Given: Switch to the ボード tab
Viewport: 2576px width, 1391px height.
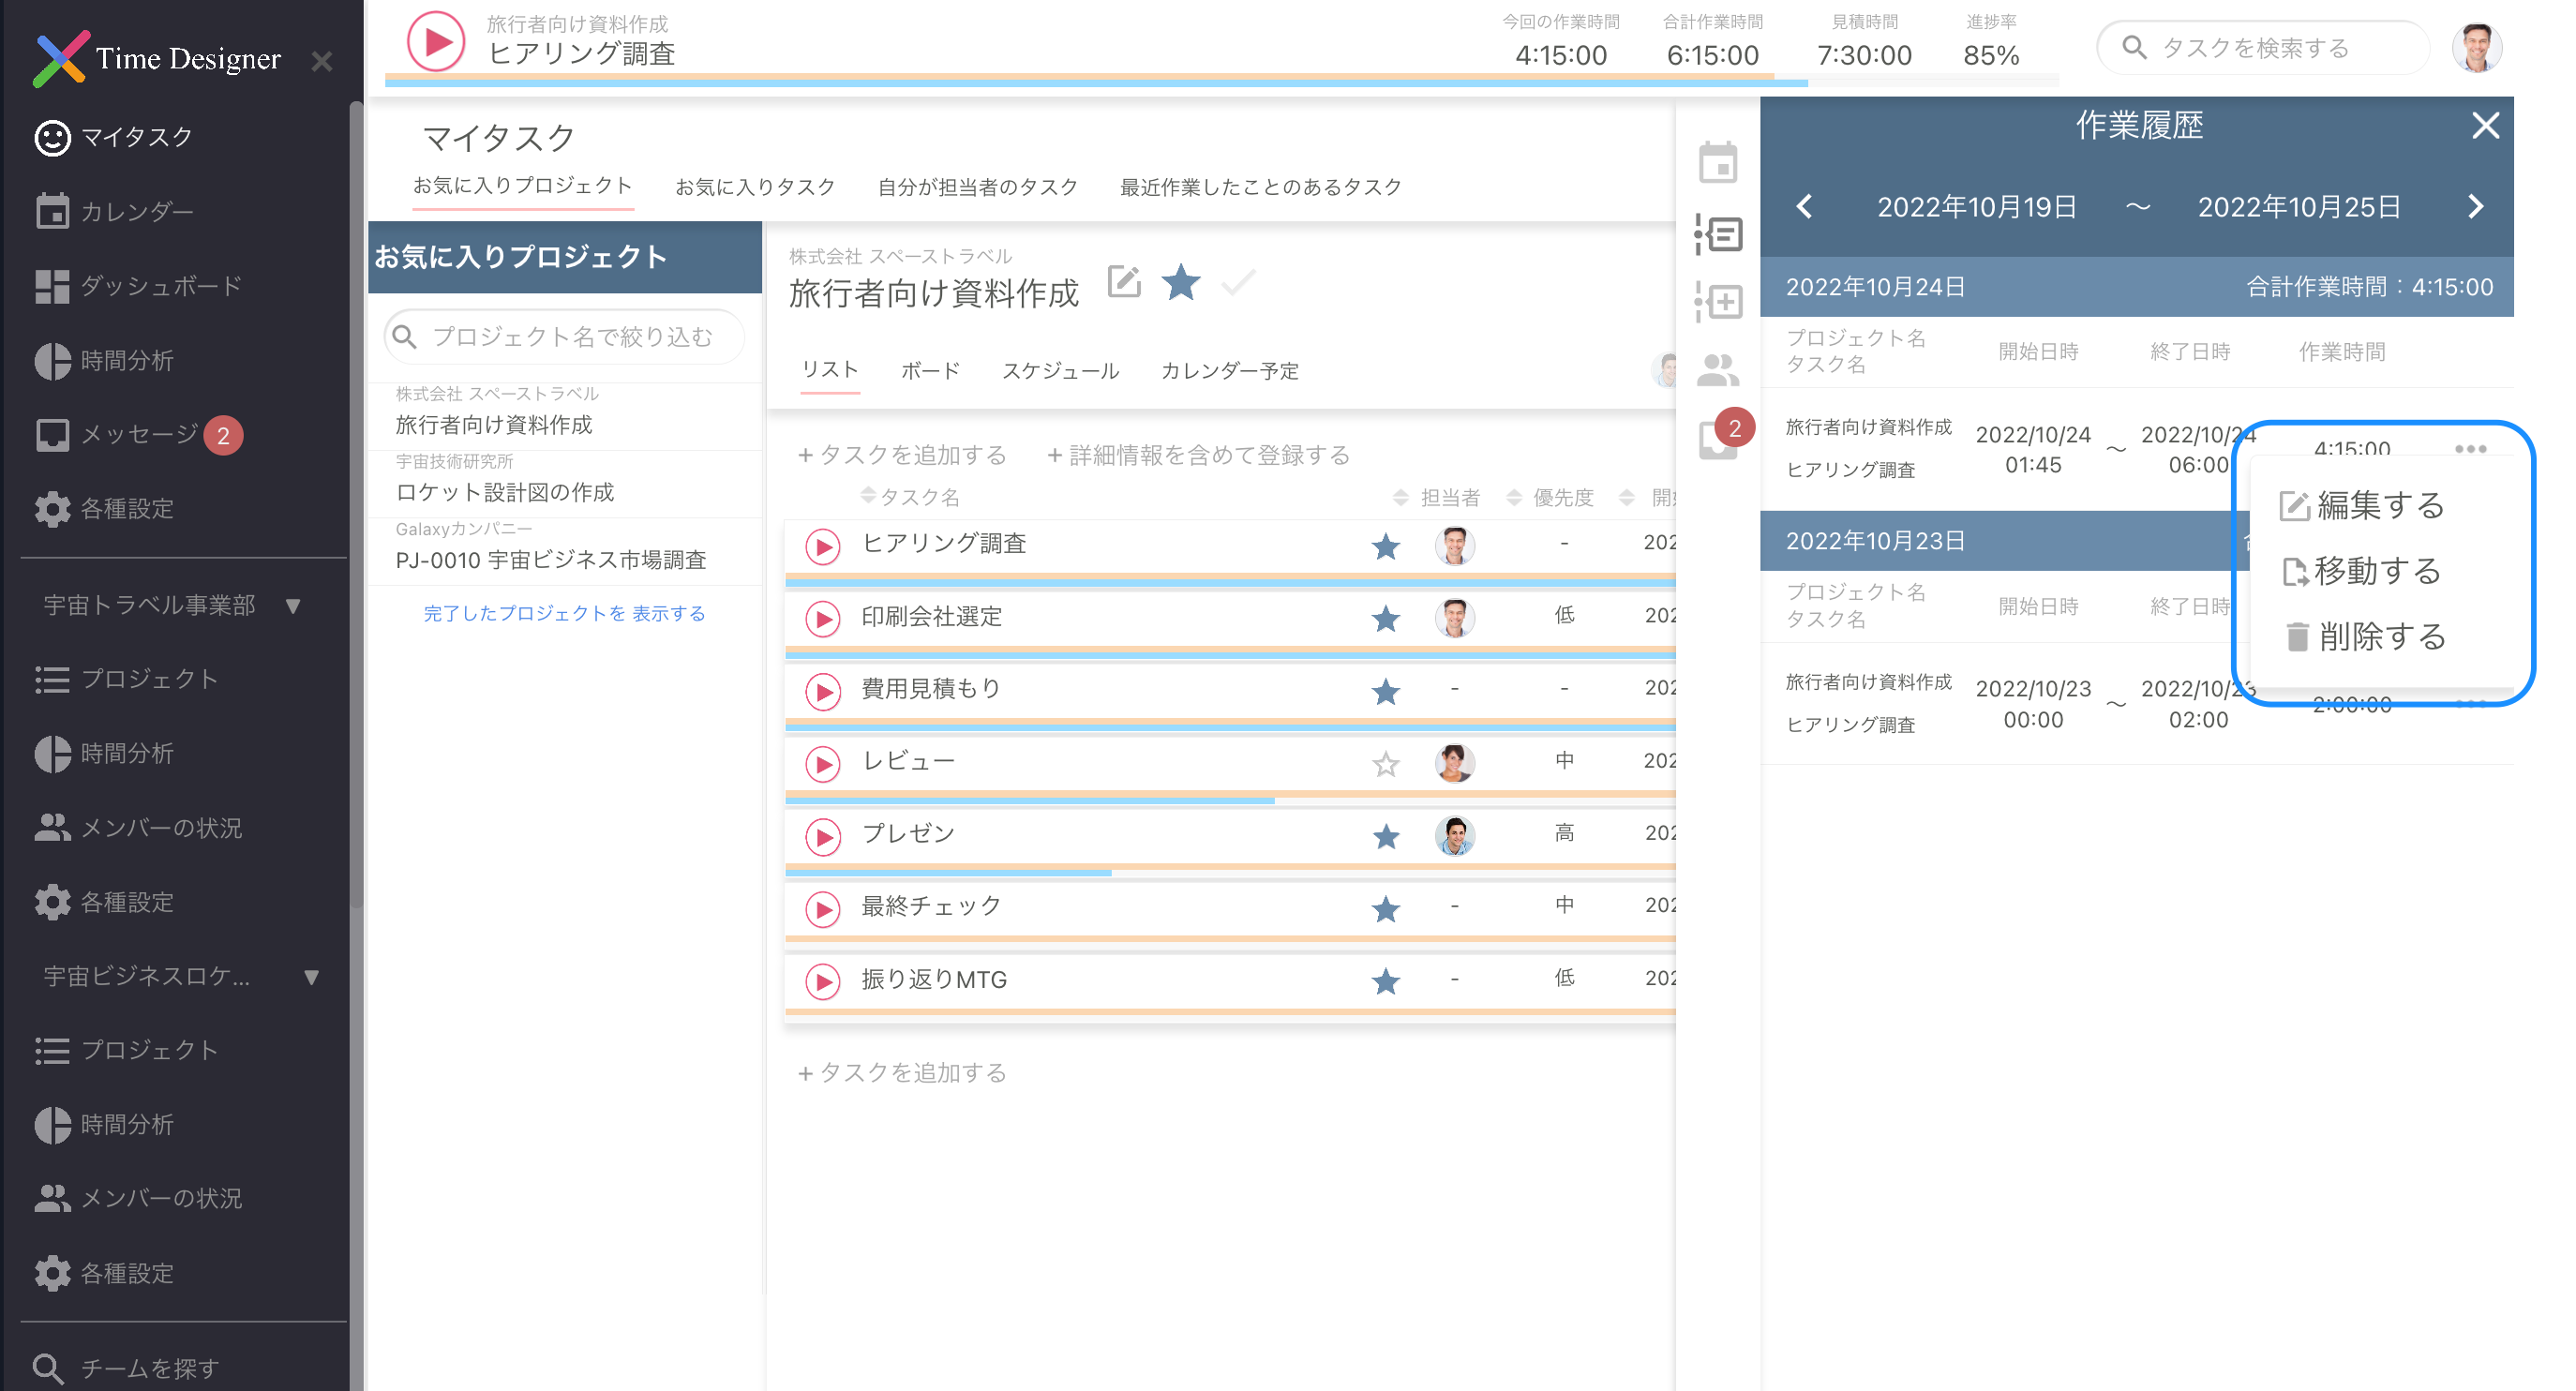Looking at the screenshot, I should tap(930, 371).
